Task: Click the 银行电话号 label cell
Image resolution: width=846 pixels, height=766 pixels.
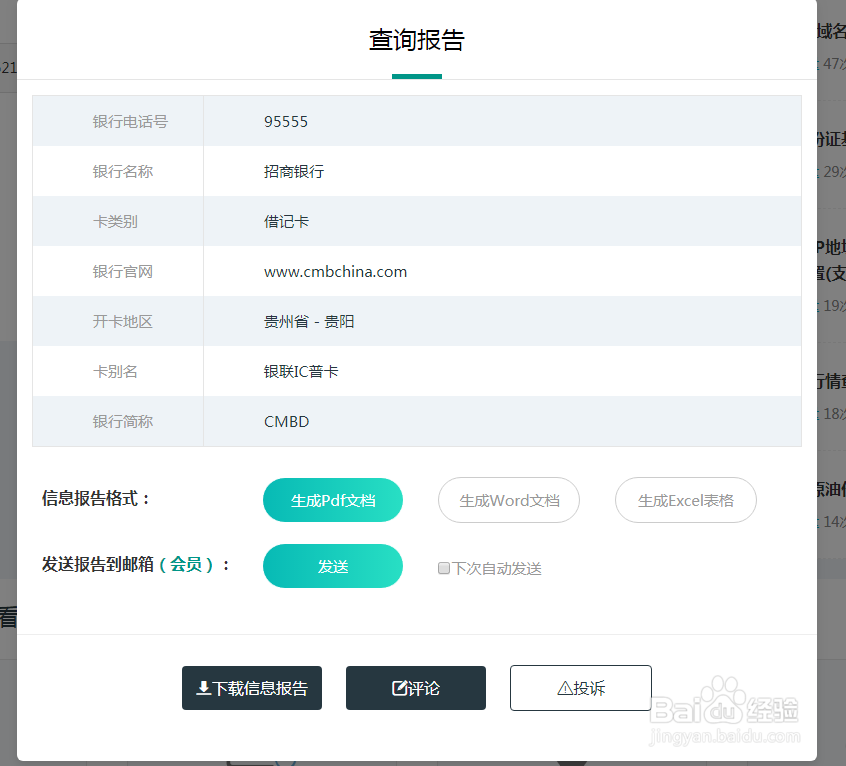Action: pos(118,121)
